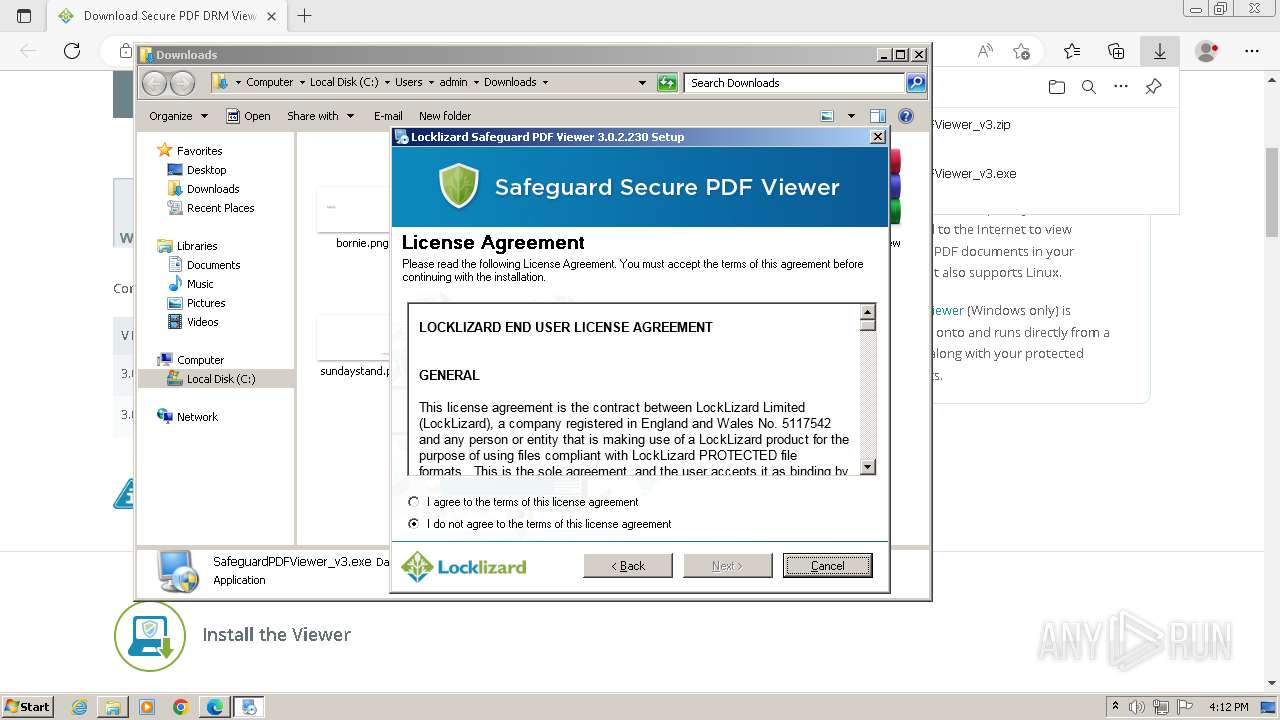
Task: Click the Search Downloads field
Action: [795, 83]
